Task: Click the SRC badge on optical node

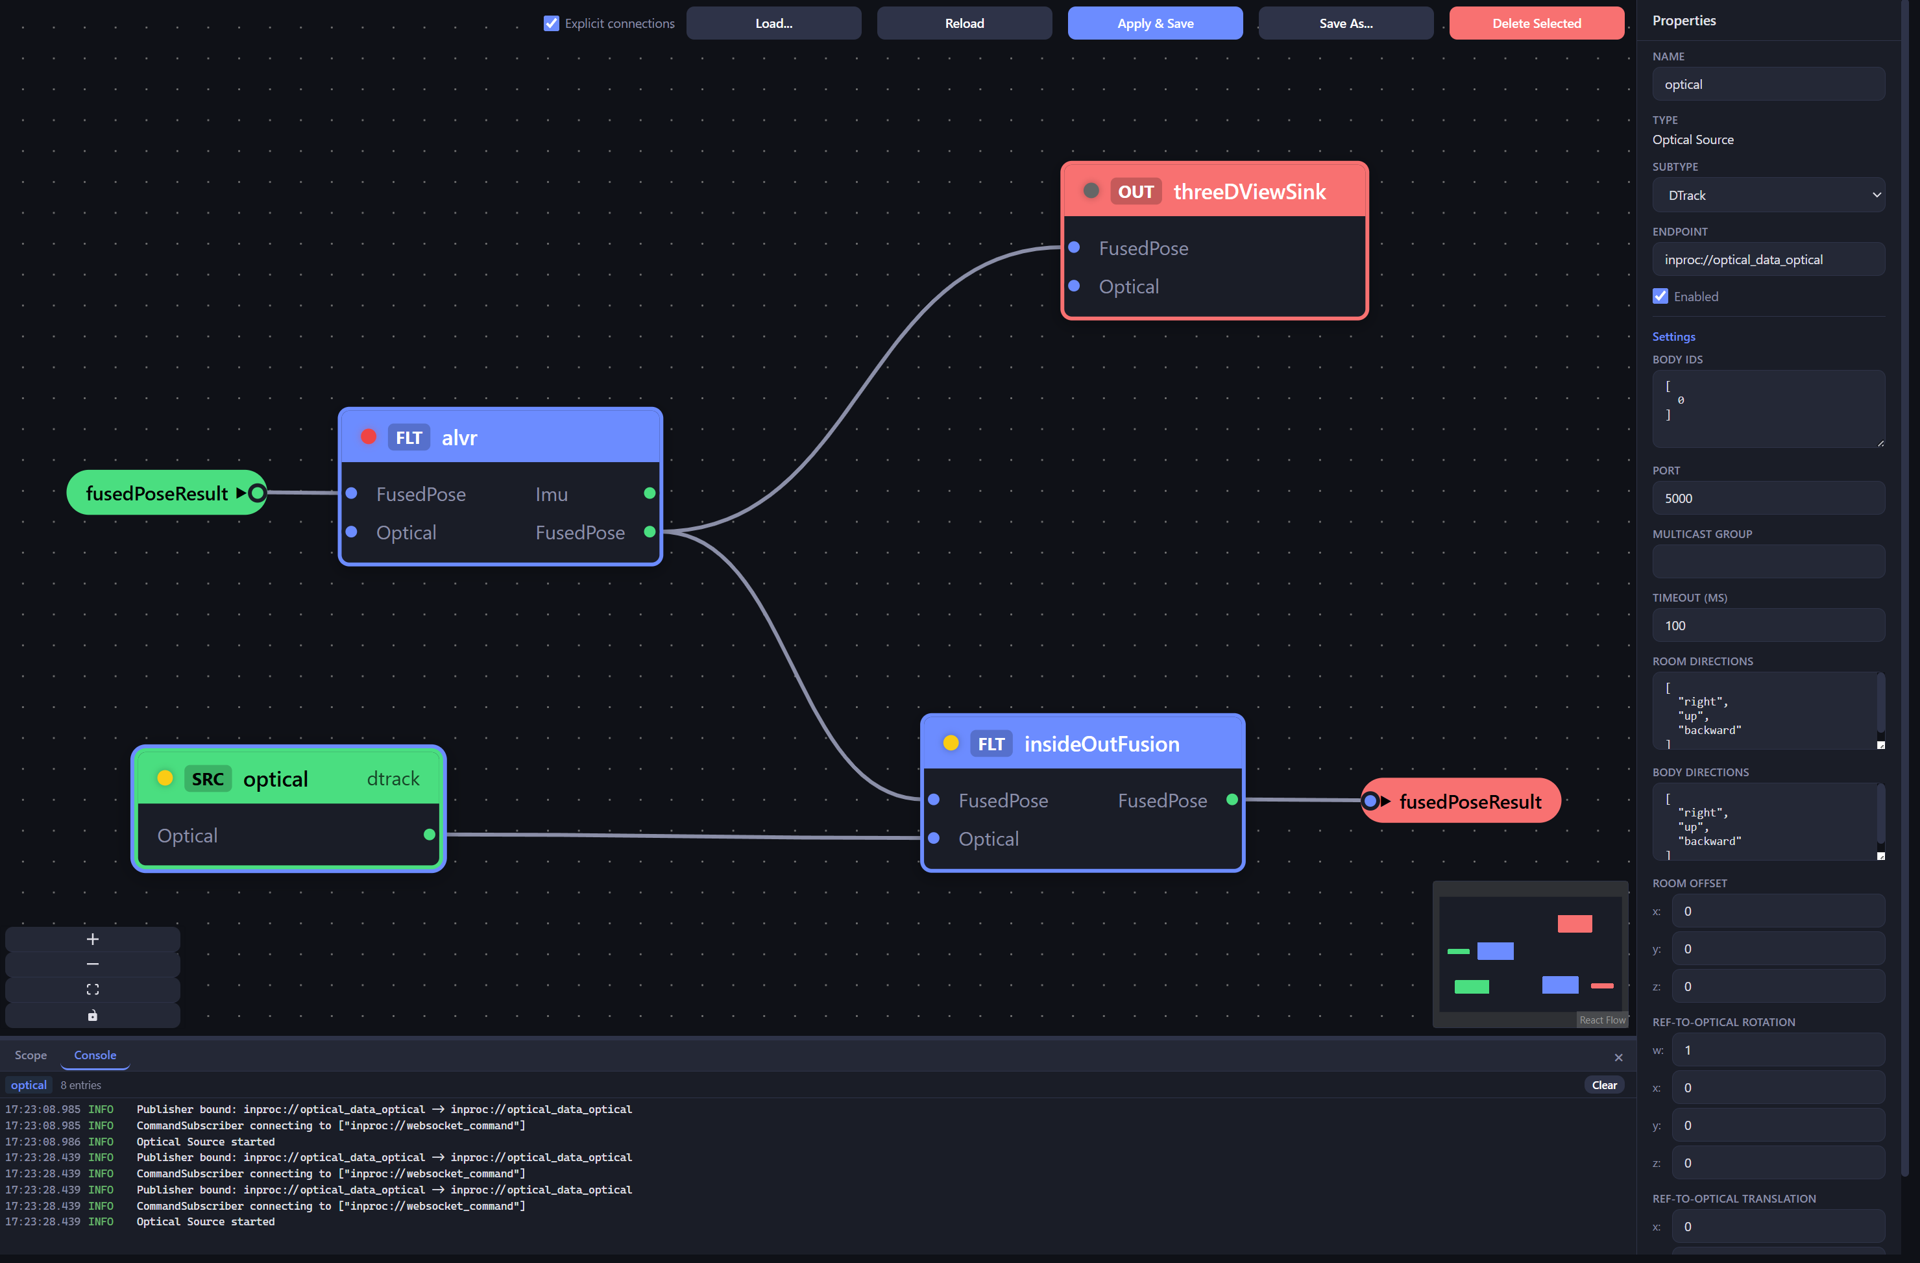Action: (208, 778)
